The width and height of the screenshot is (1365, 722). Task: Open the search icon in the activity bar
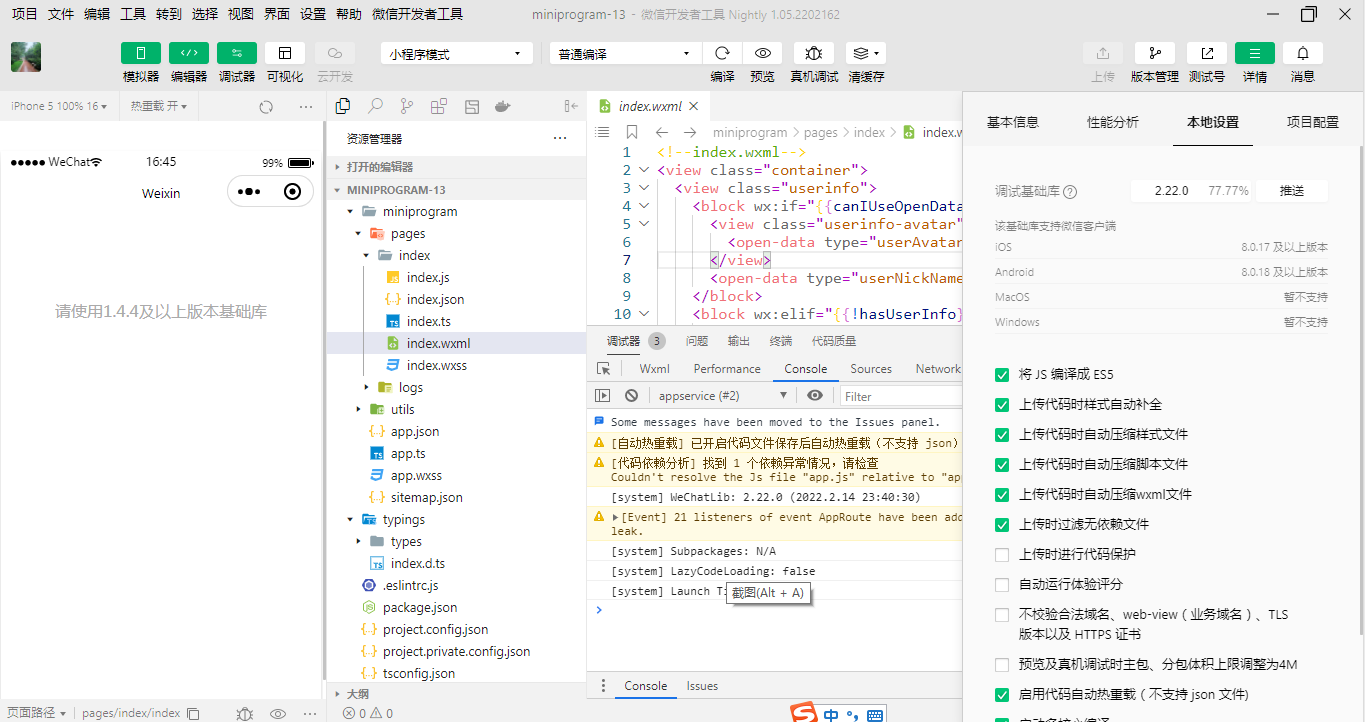point(375,106)
